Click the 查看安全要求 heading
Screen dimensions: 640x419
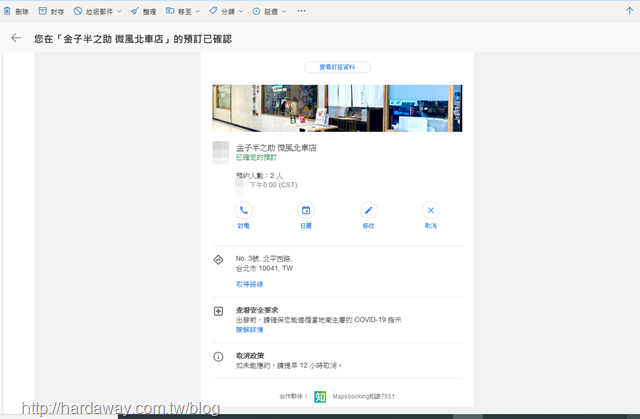pos(257,310)
